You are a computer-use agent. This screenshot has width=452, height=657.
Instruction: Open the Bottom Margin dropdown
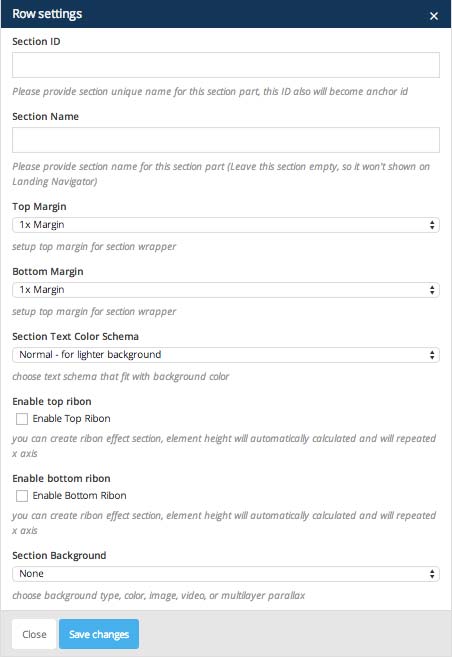pos(226,290)
